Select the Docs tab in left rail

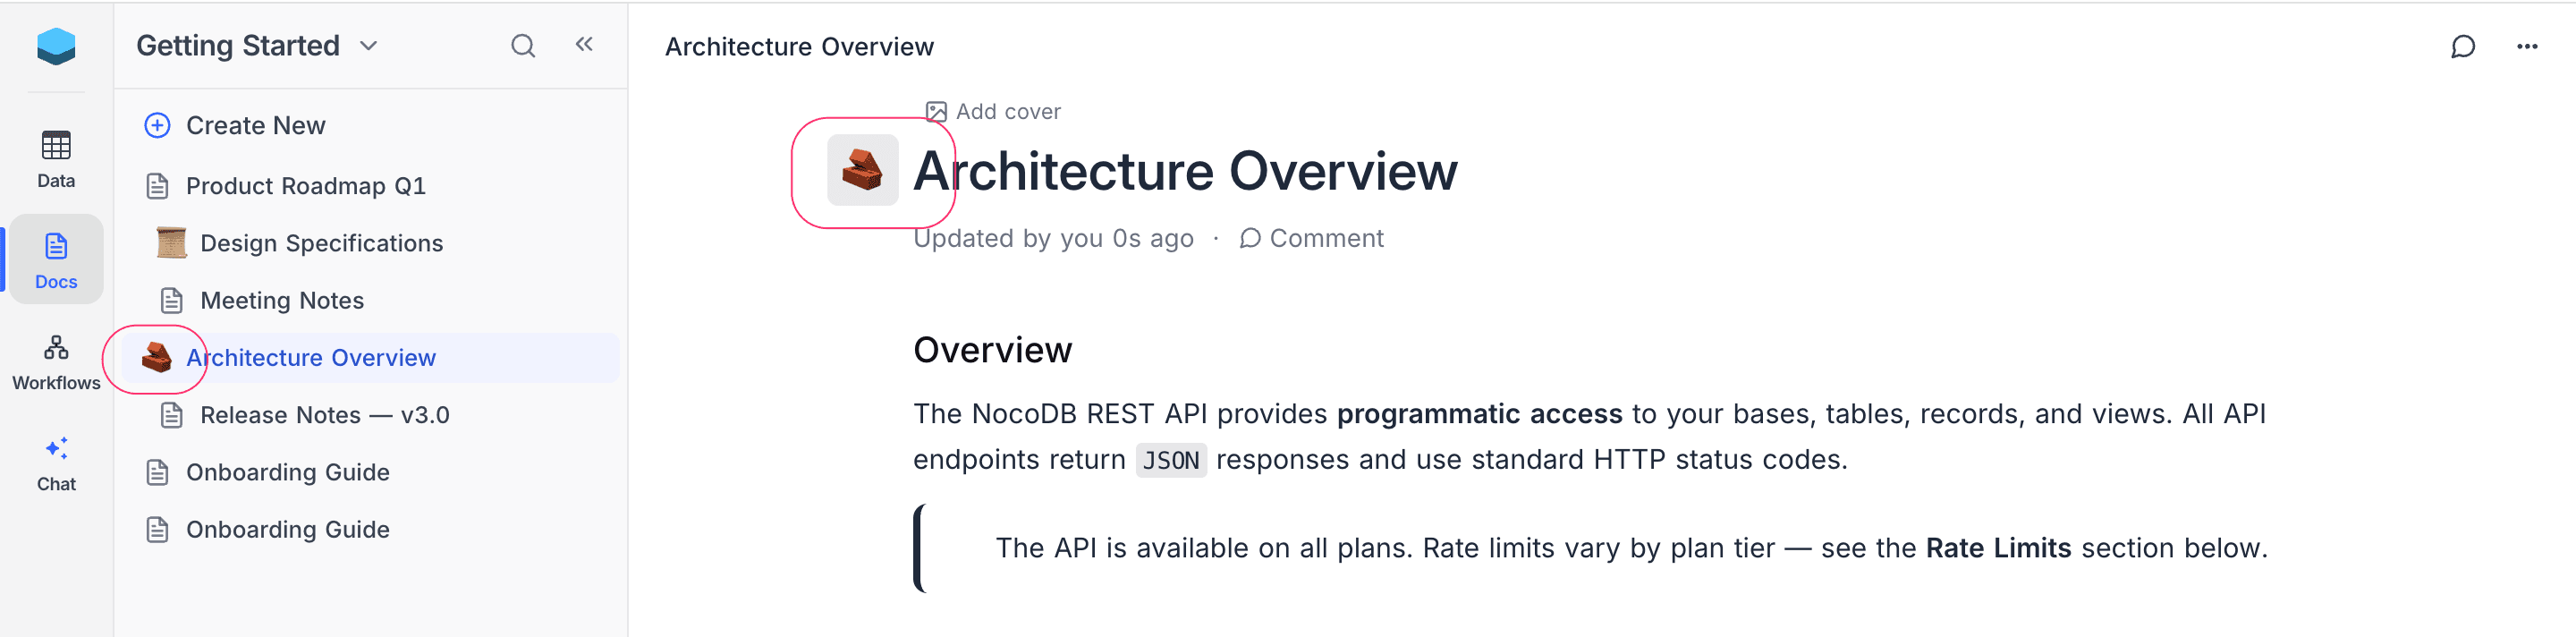click(x=56, y=260)
